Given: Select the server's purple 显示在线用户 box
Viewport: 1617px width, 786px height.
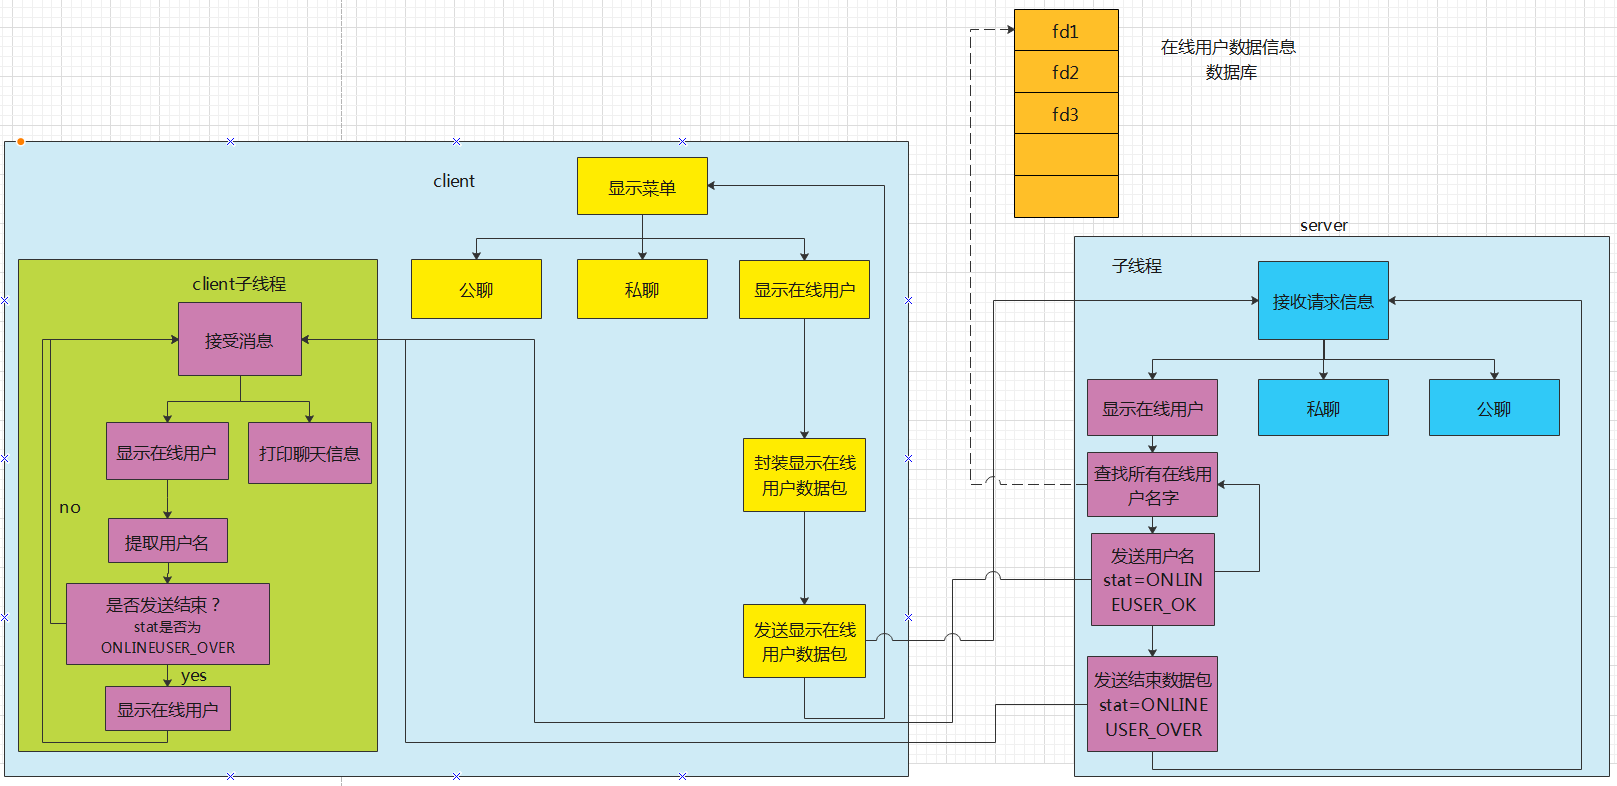Looking at the screenshot, I should click(x=1152, y=408).
